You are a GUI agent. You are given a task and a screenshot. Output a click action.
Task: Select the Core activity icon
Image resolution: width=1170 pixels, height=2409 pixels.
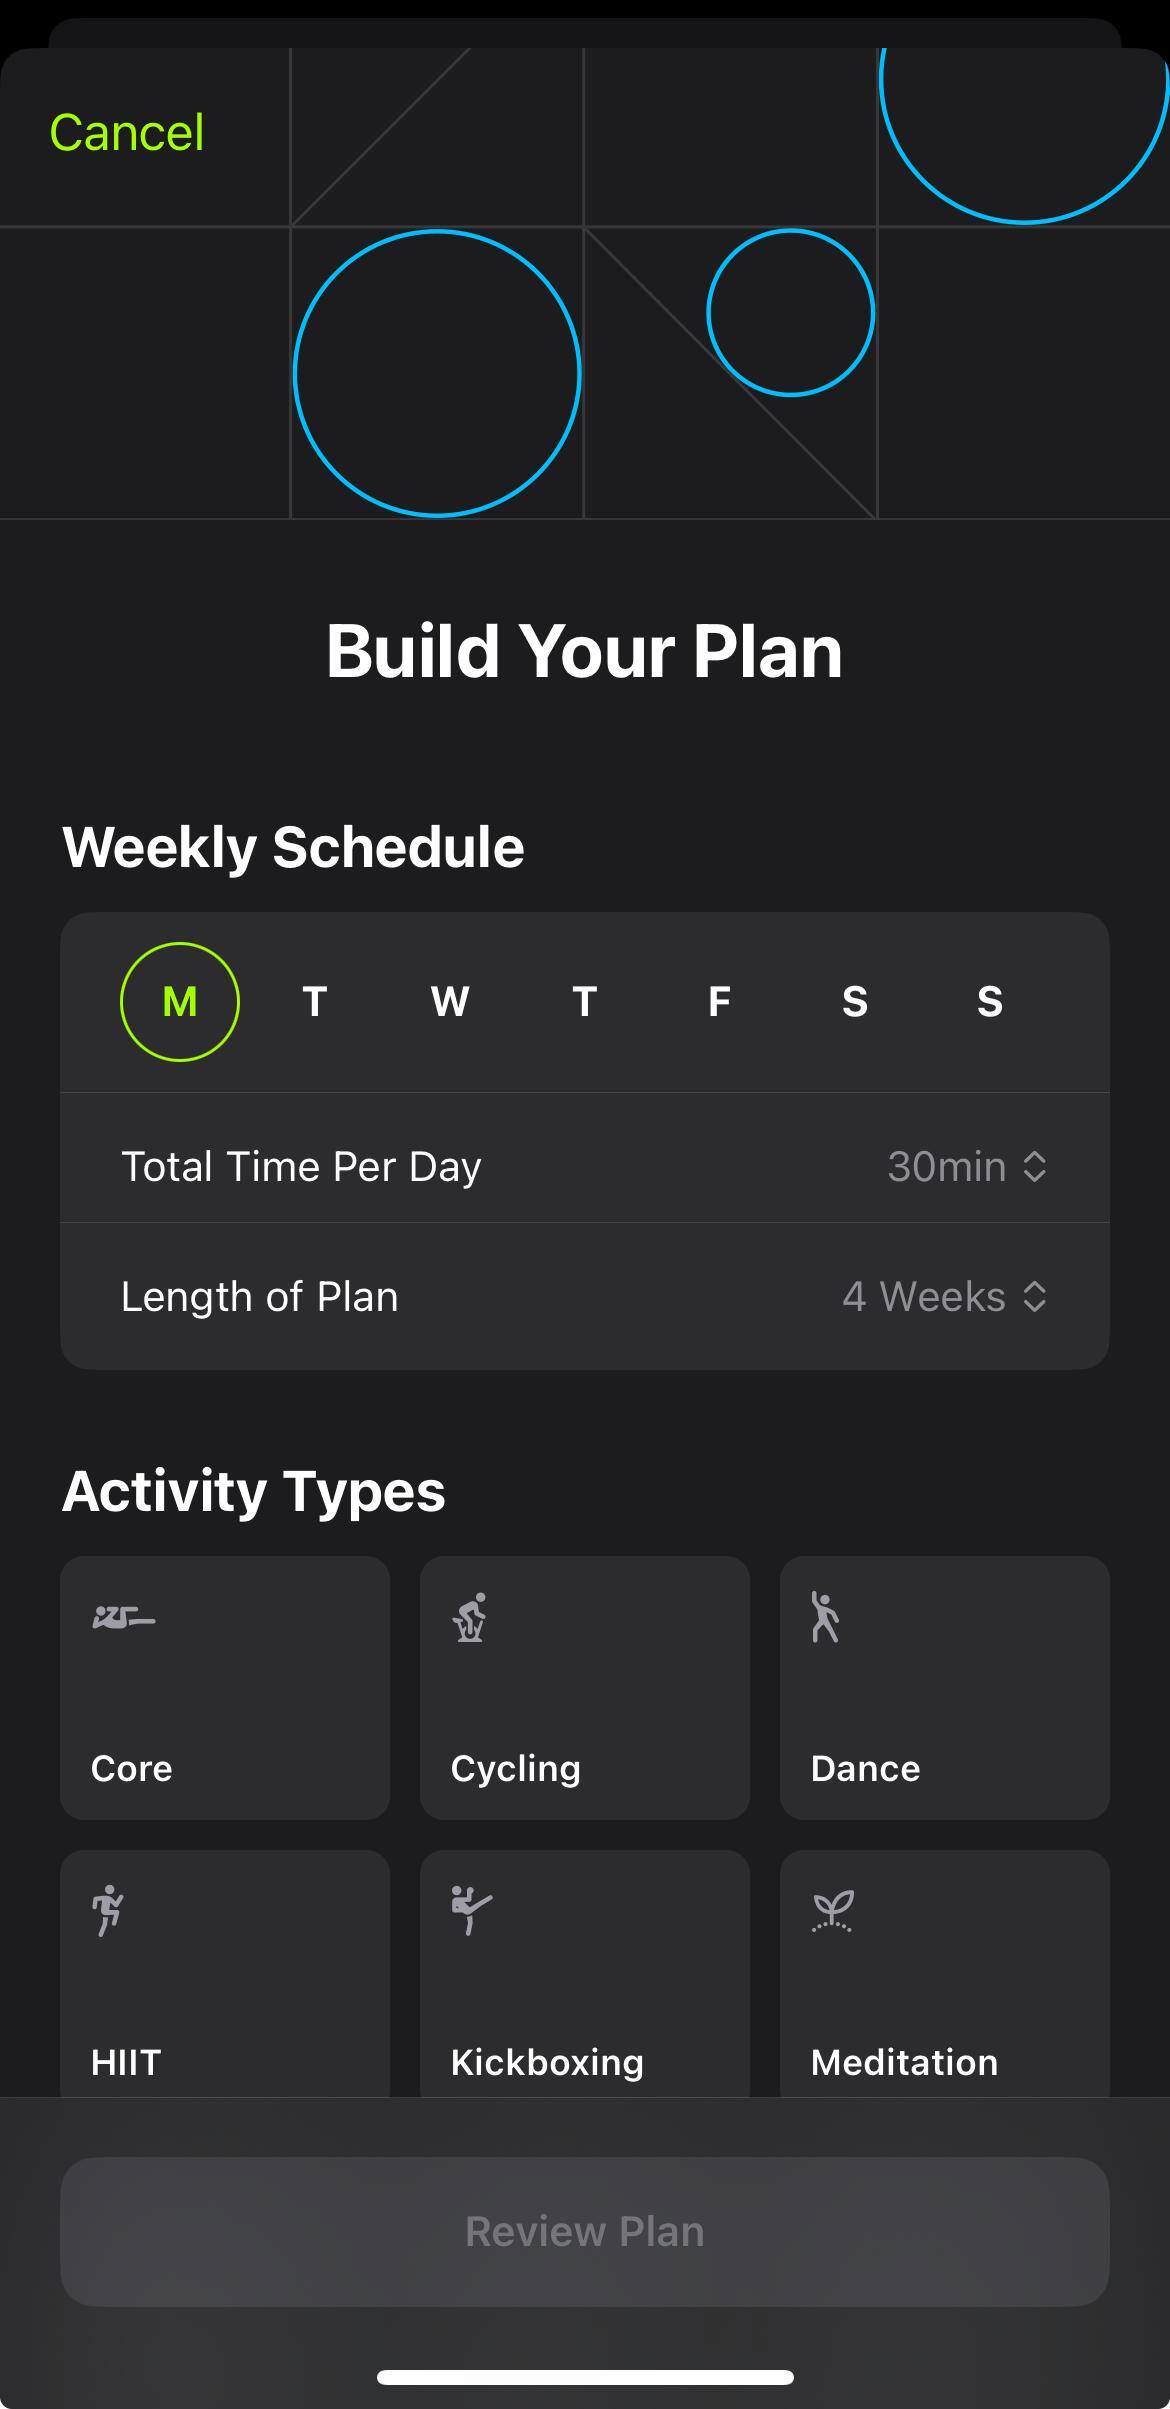click(124, 1617)
